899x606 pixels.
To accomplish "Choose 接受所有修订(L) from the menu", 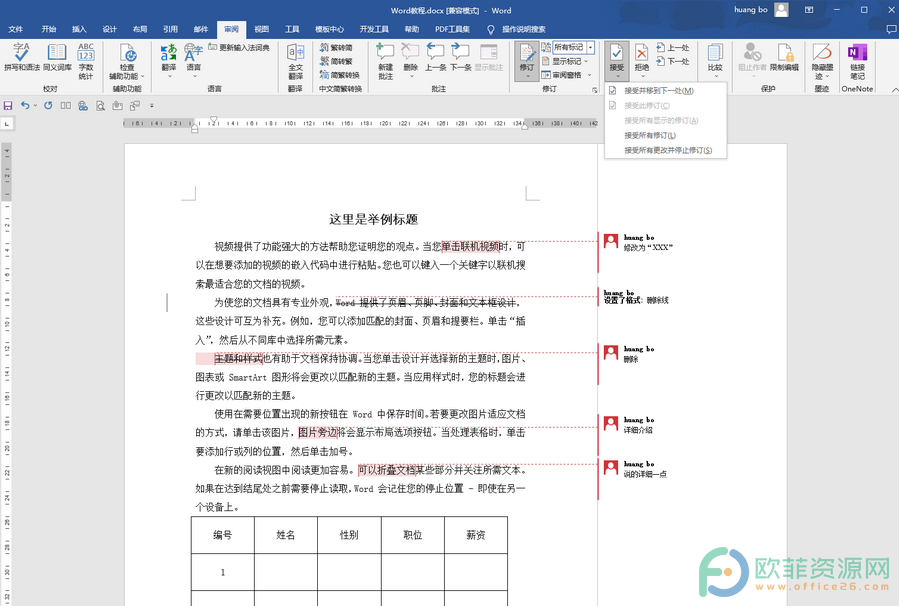I will [666, 135].
